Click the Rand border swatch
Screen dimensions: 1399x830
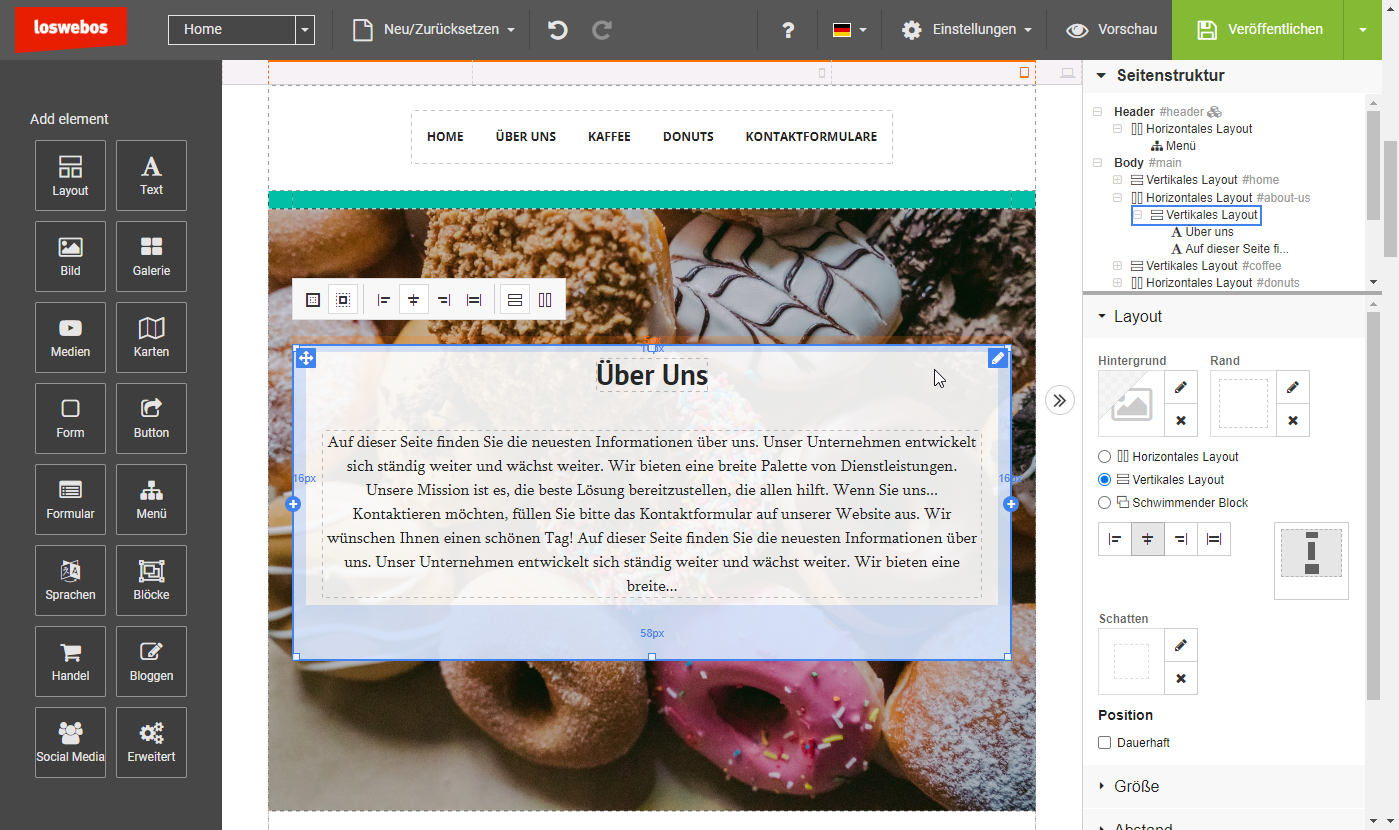click(x=1243, y=404)
